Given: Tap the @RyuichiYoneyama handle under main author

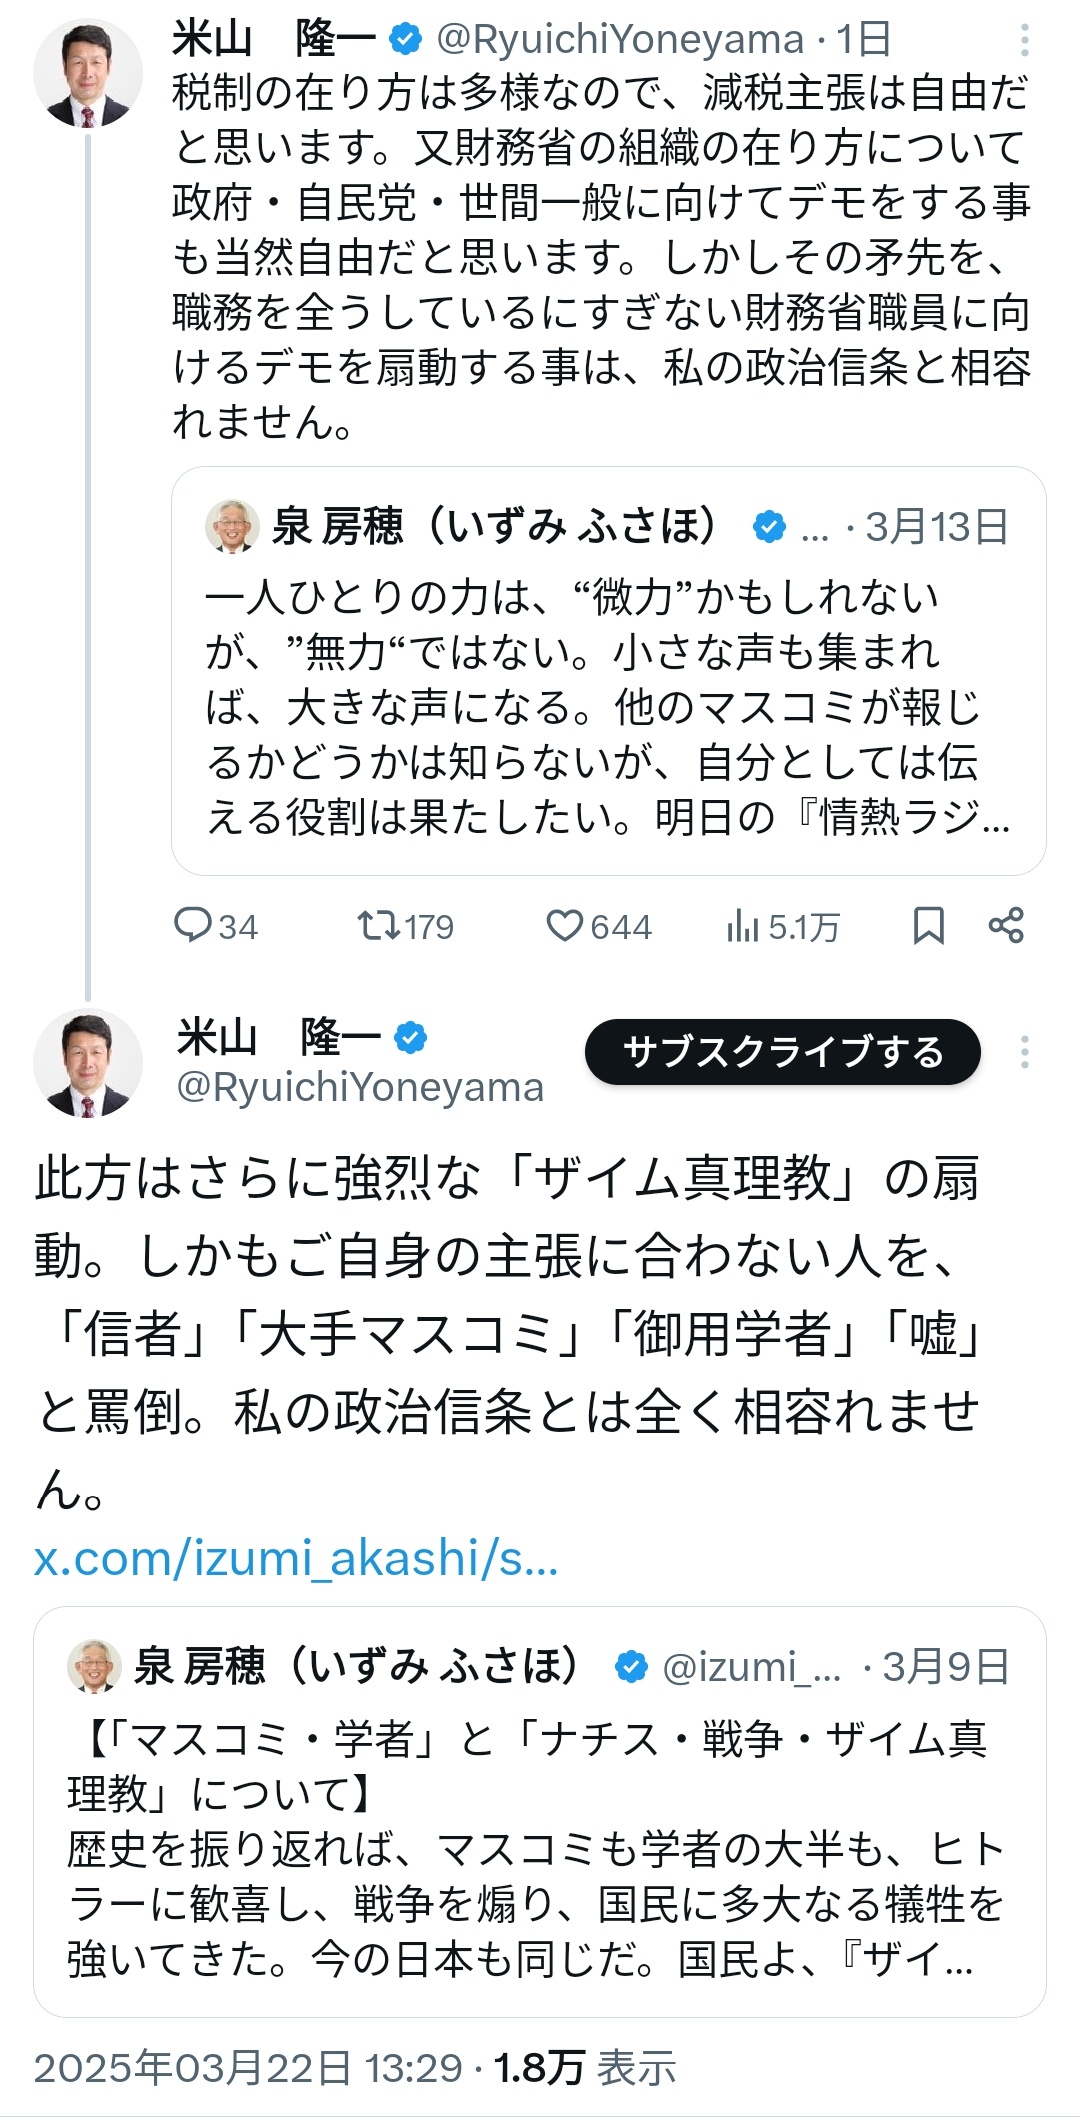Looking at the screenshot, I should point(360,1087).
